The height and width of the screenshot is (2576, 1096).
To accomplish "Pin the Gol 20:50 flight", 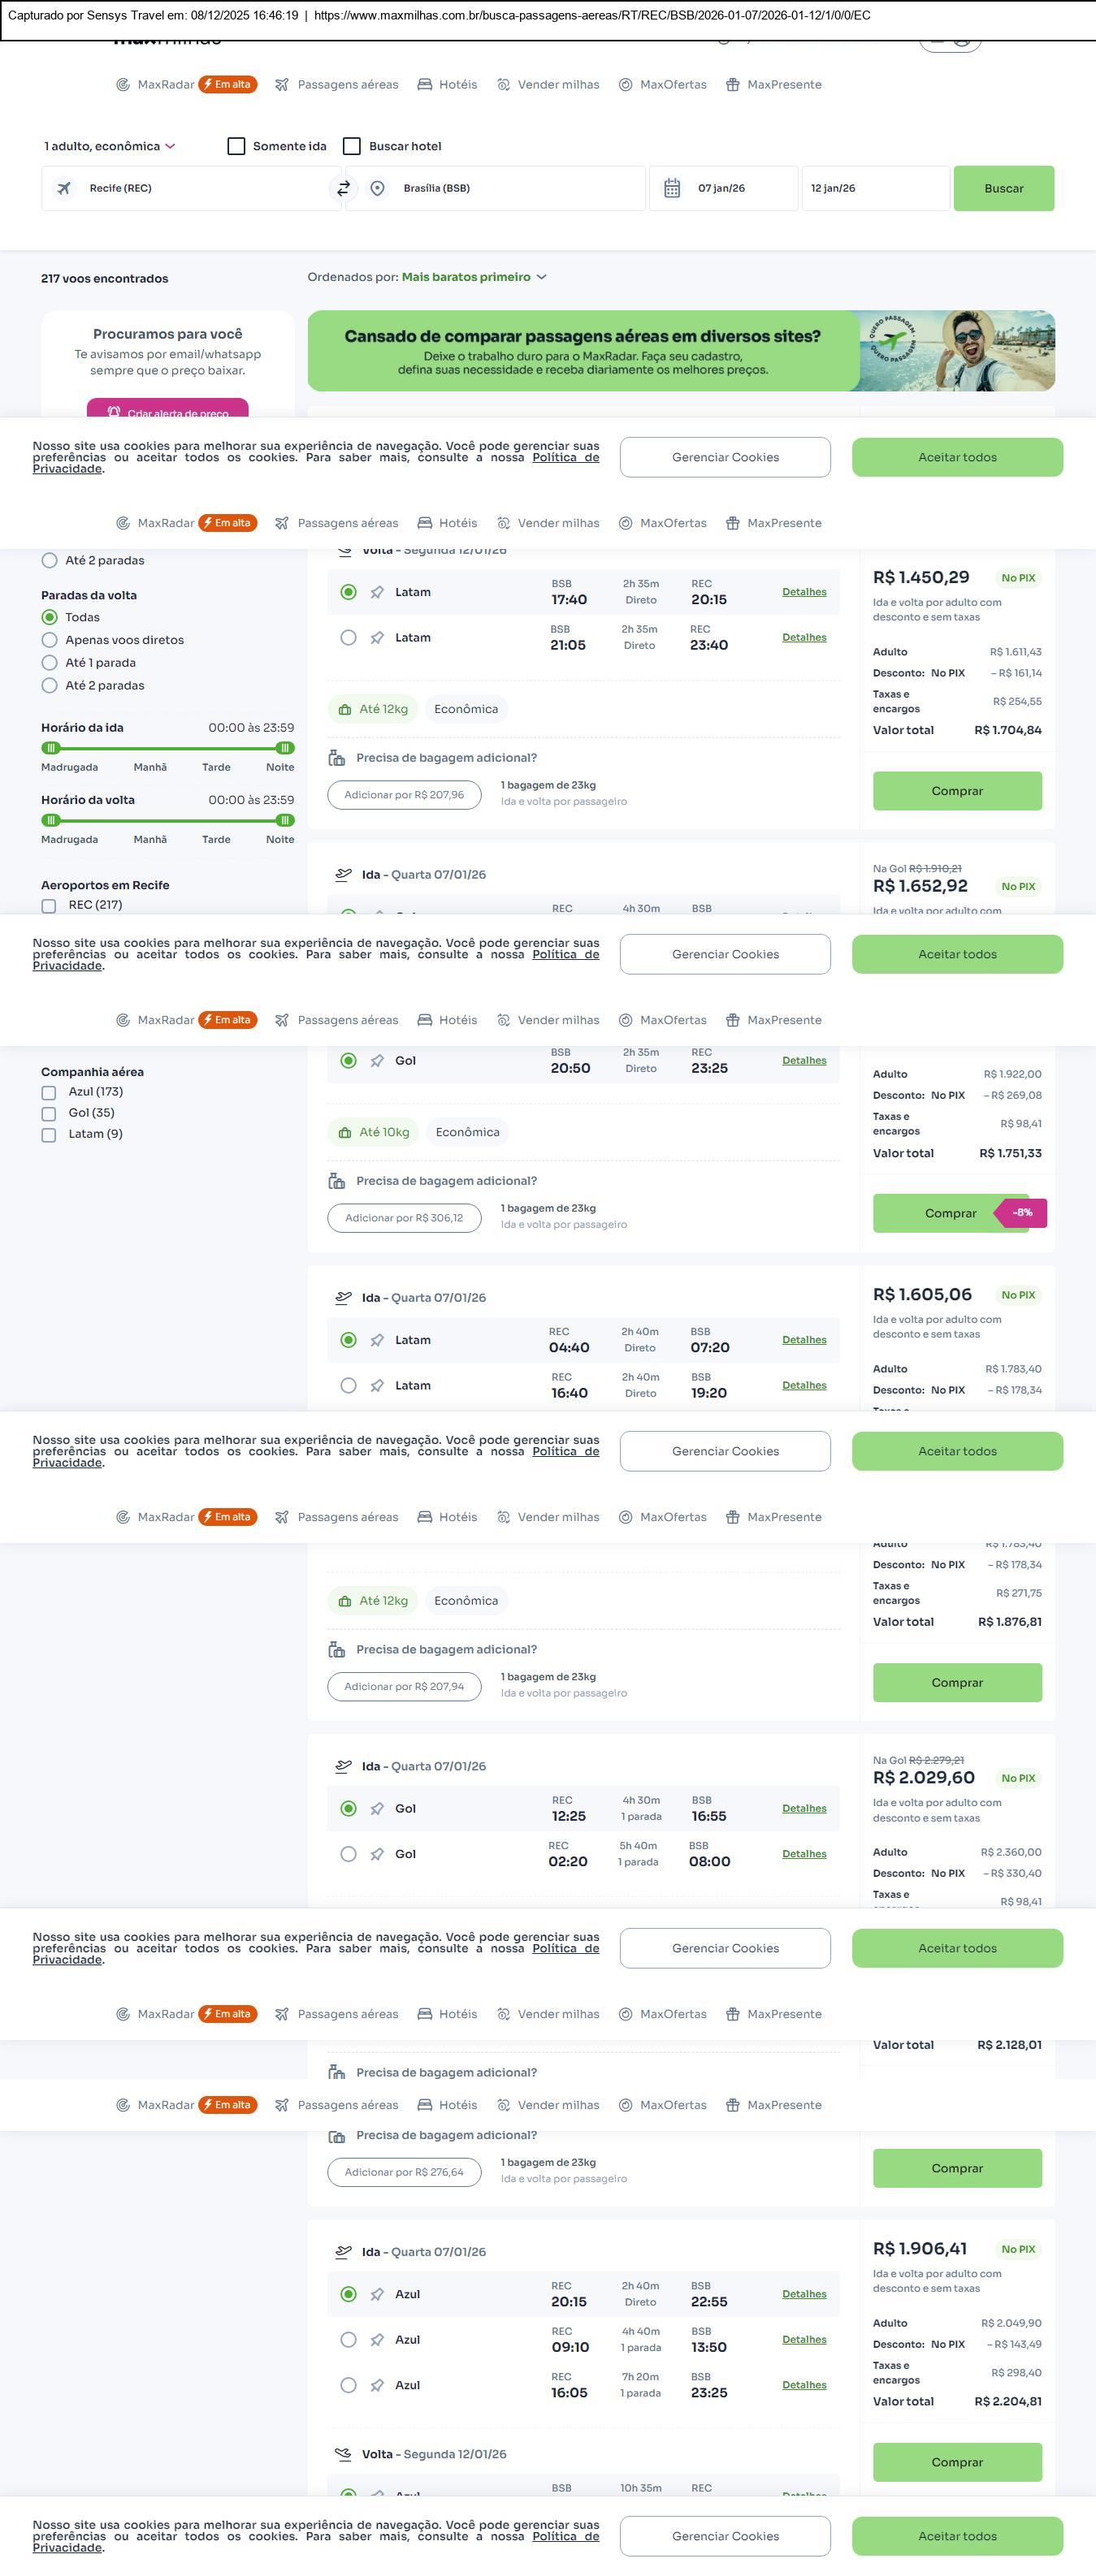I will 377,1061.
